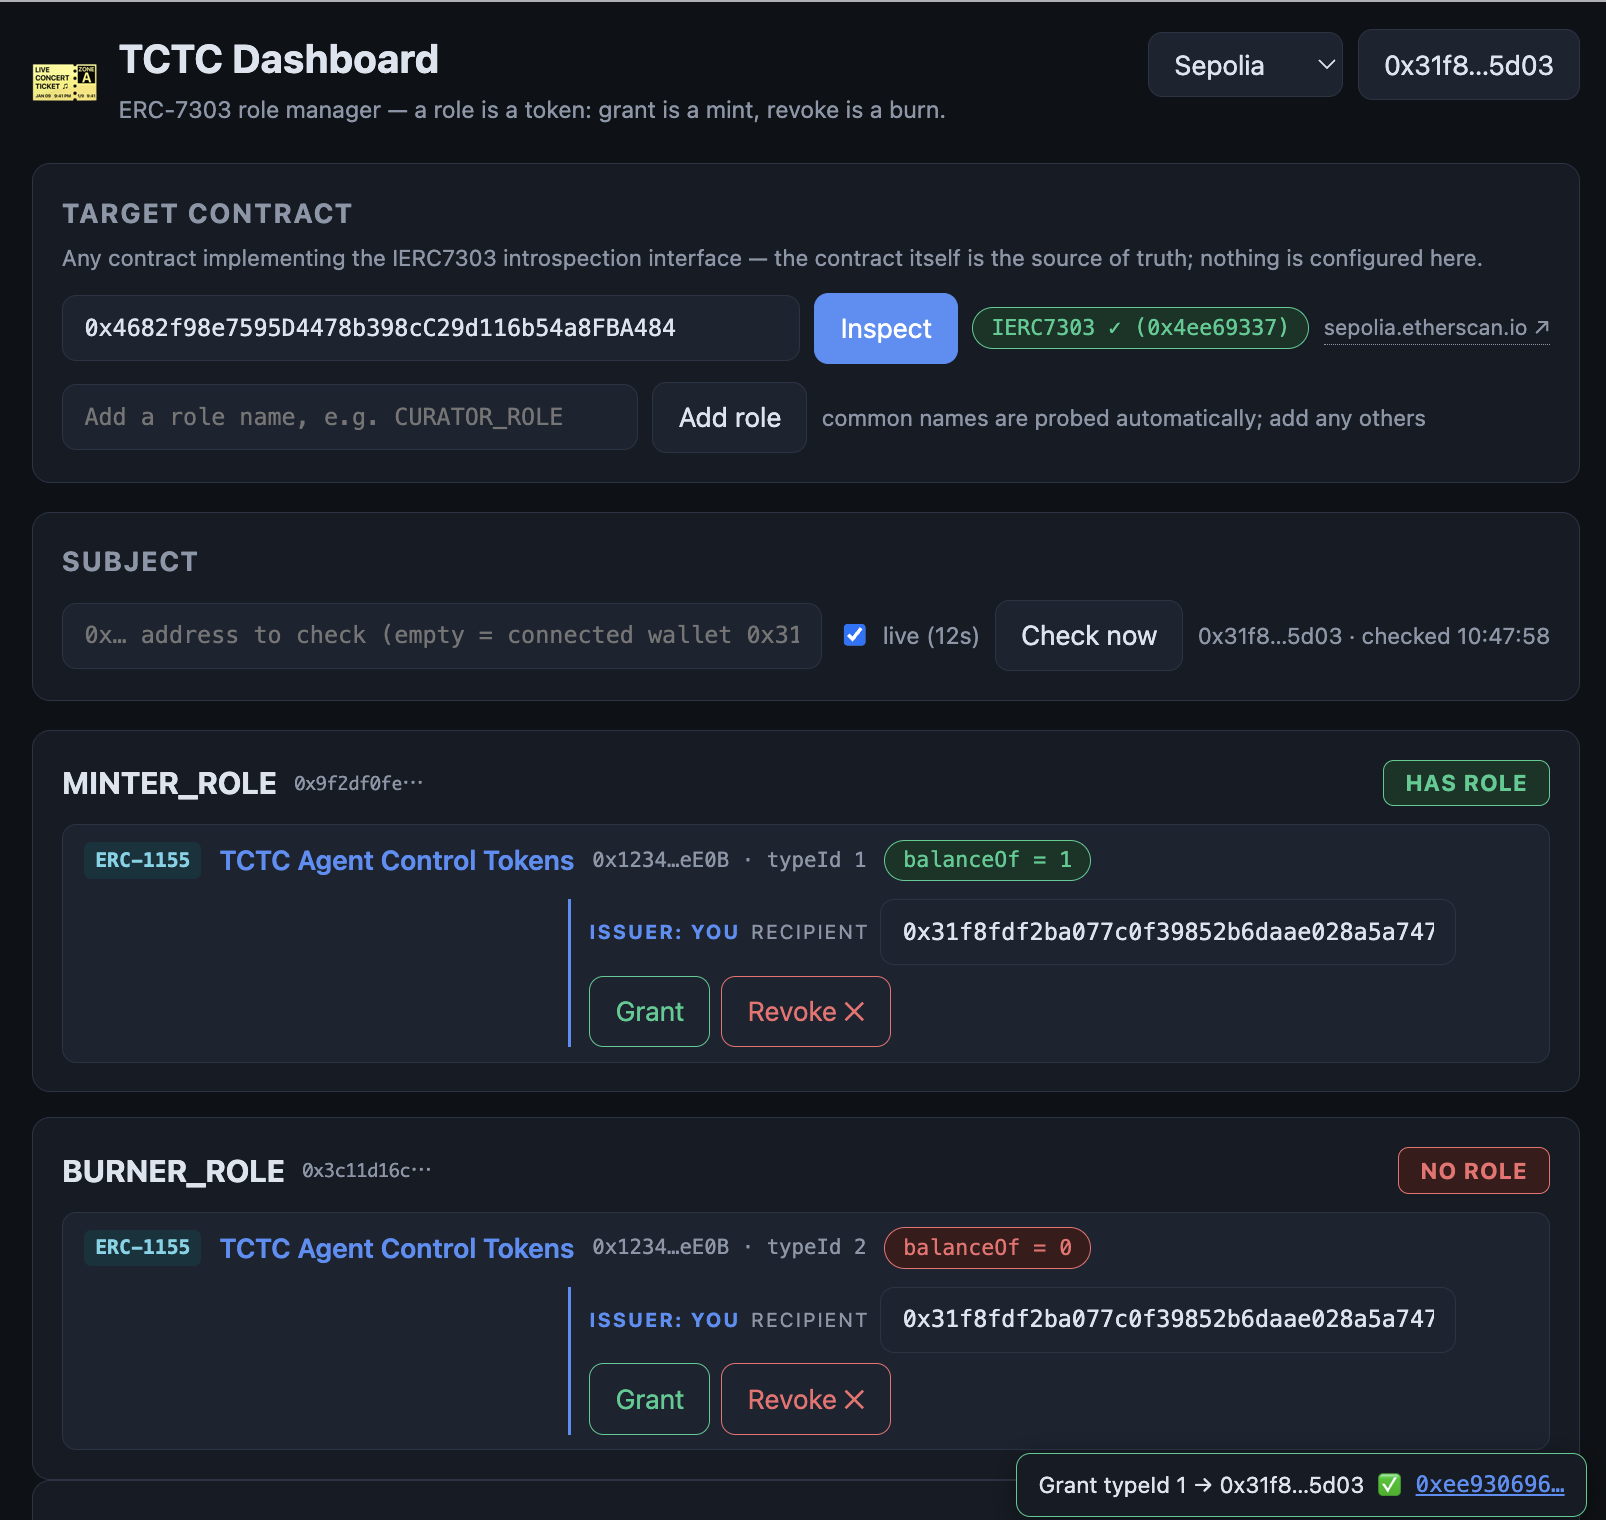Click the BURNER_ROLE heading
This screenshot has height=1520, width=1606.
[173, 1171]
